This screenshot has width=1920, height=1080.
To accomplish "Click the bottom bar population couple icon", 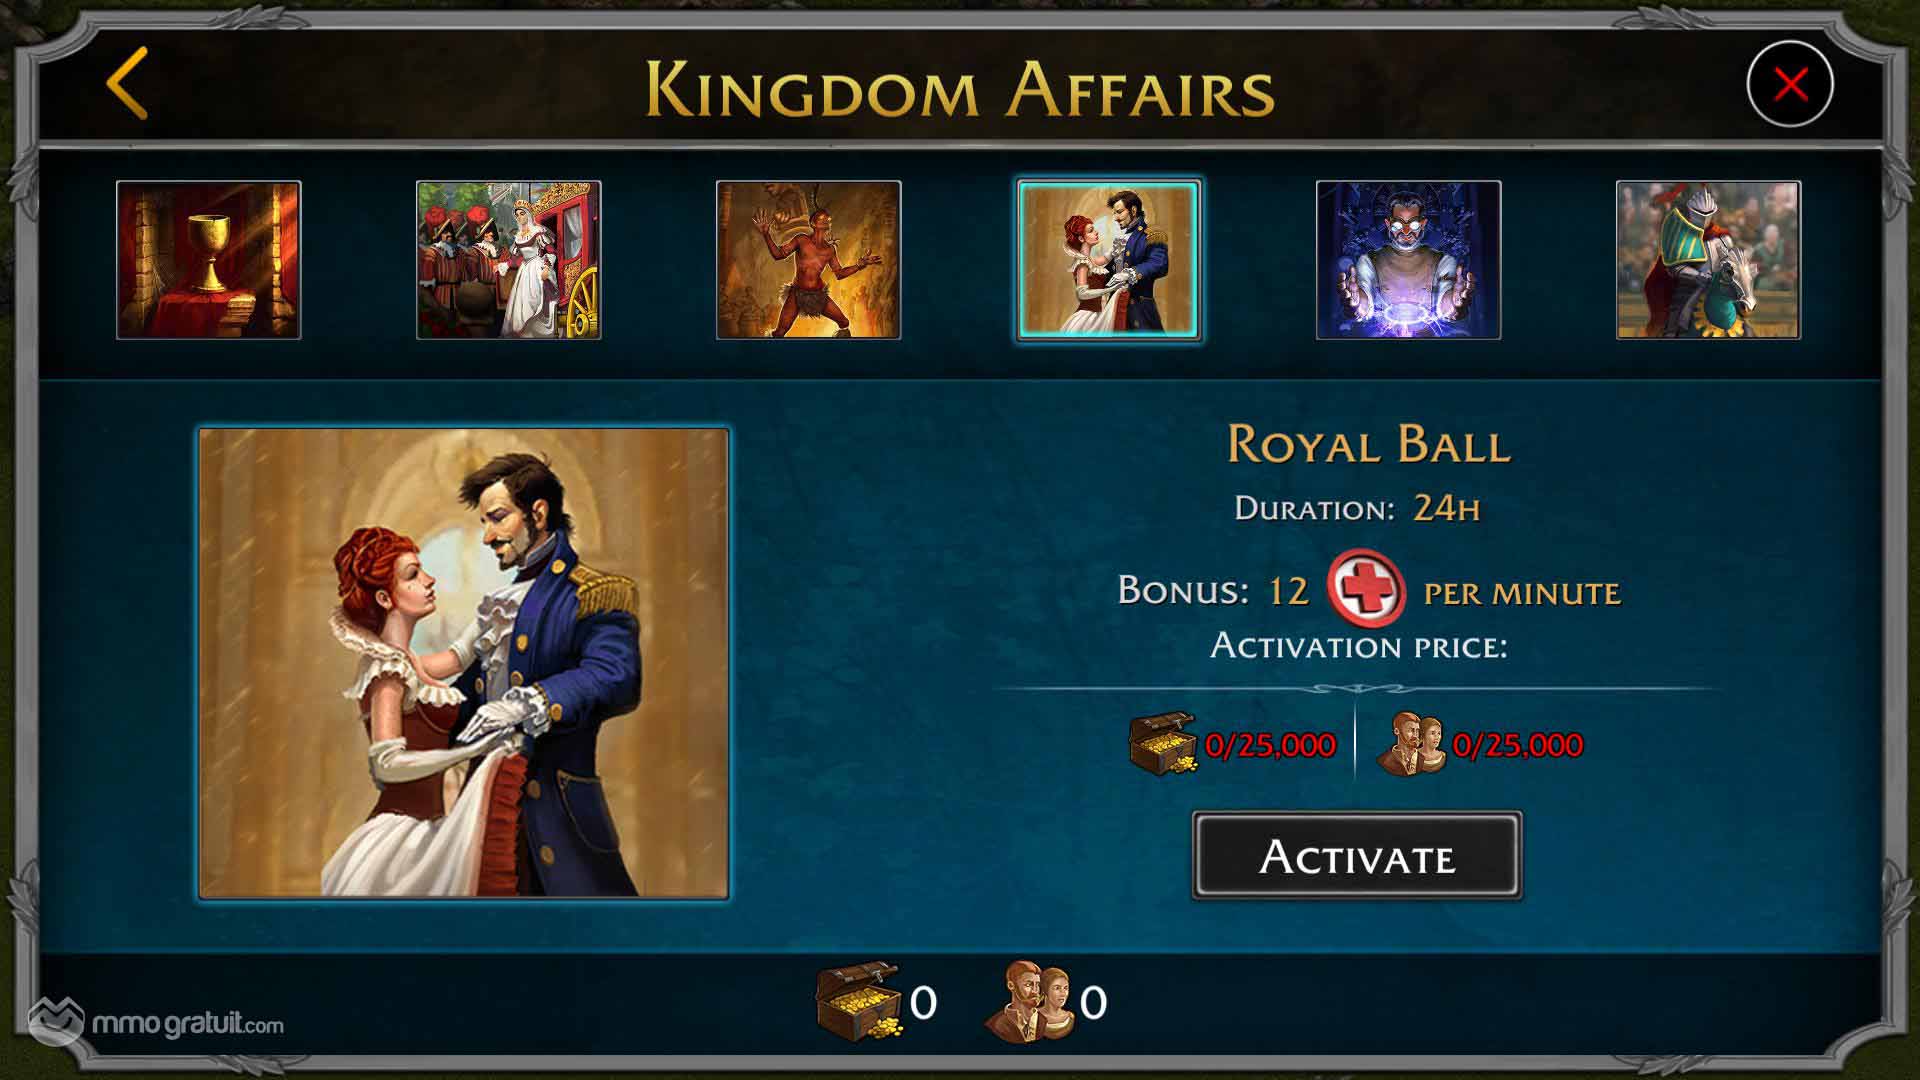I will click(1029, 1002).
